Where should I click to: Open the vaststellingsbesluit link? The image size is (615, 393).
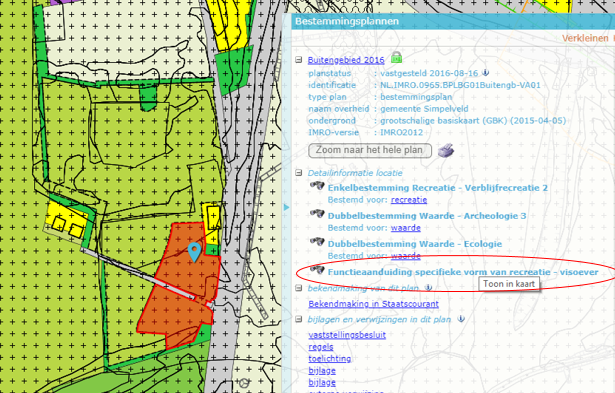click(347, 335)
